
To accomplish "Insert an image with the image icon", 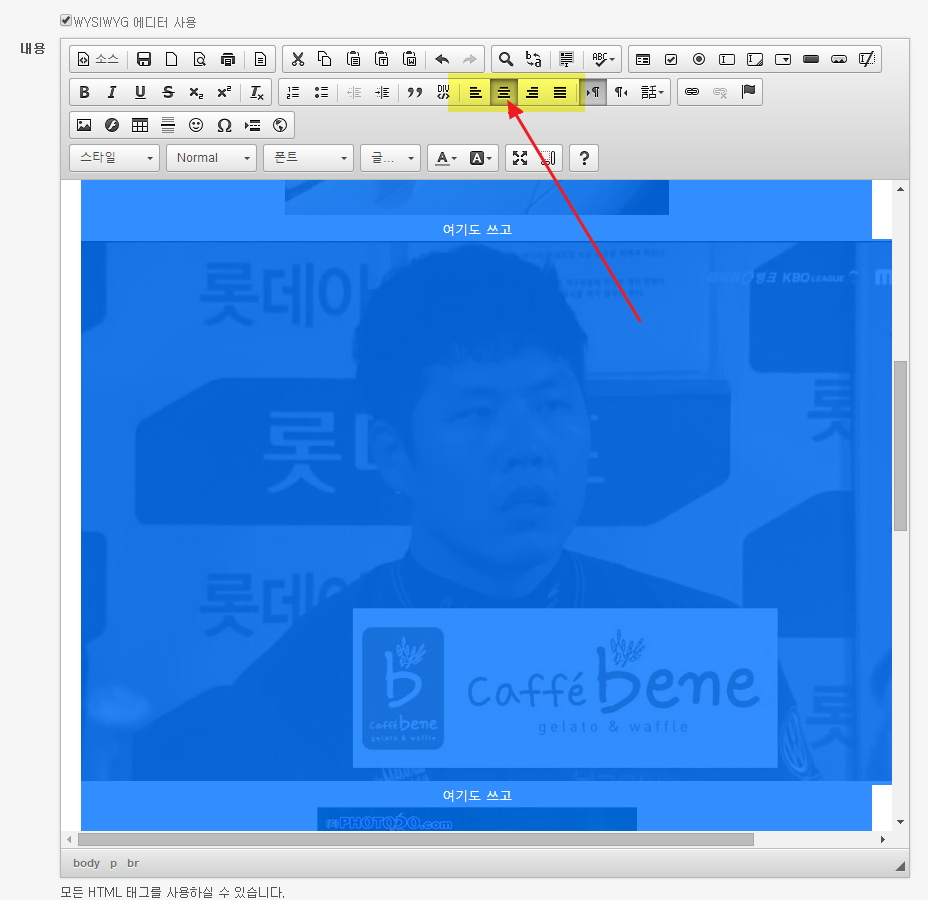I will point(84,126).
